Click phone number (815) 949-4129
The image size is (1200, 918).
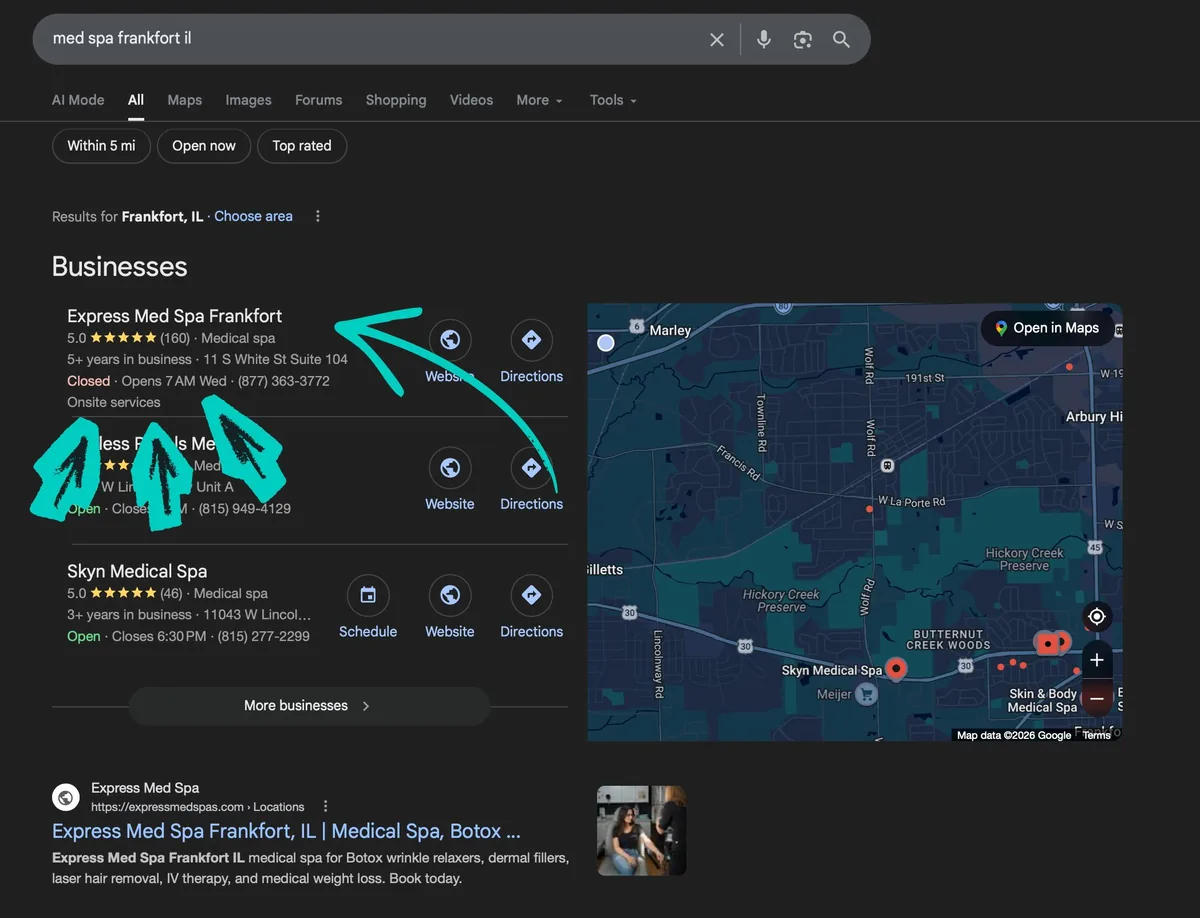pyautogui.click(x=245, y=508)
